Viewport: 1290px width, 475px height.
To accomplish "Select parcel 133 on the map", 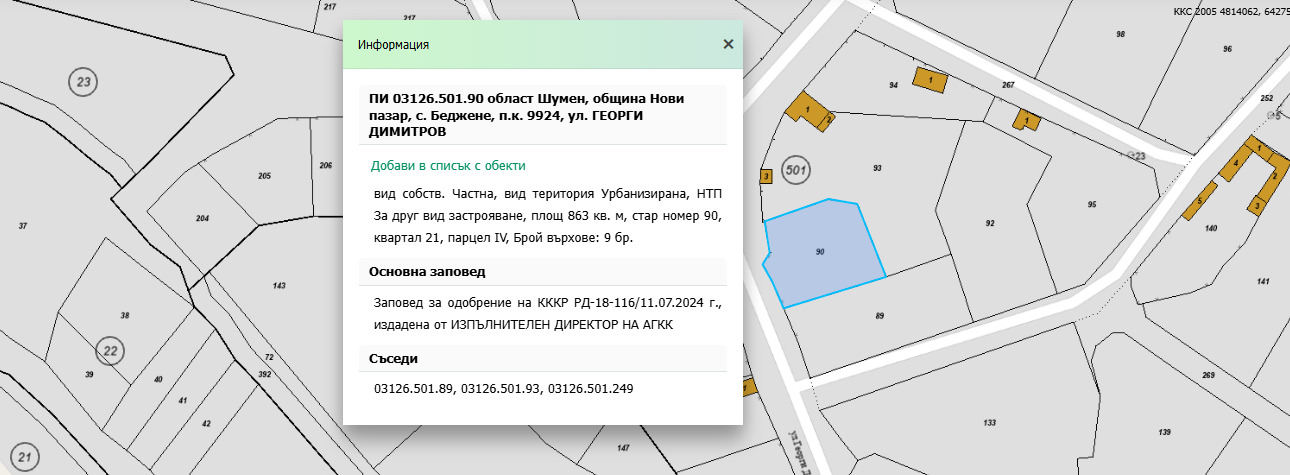I will click(988, 423).
